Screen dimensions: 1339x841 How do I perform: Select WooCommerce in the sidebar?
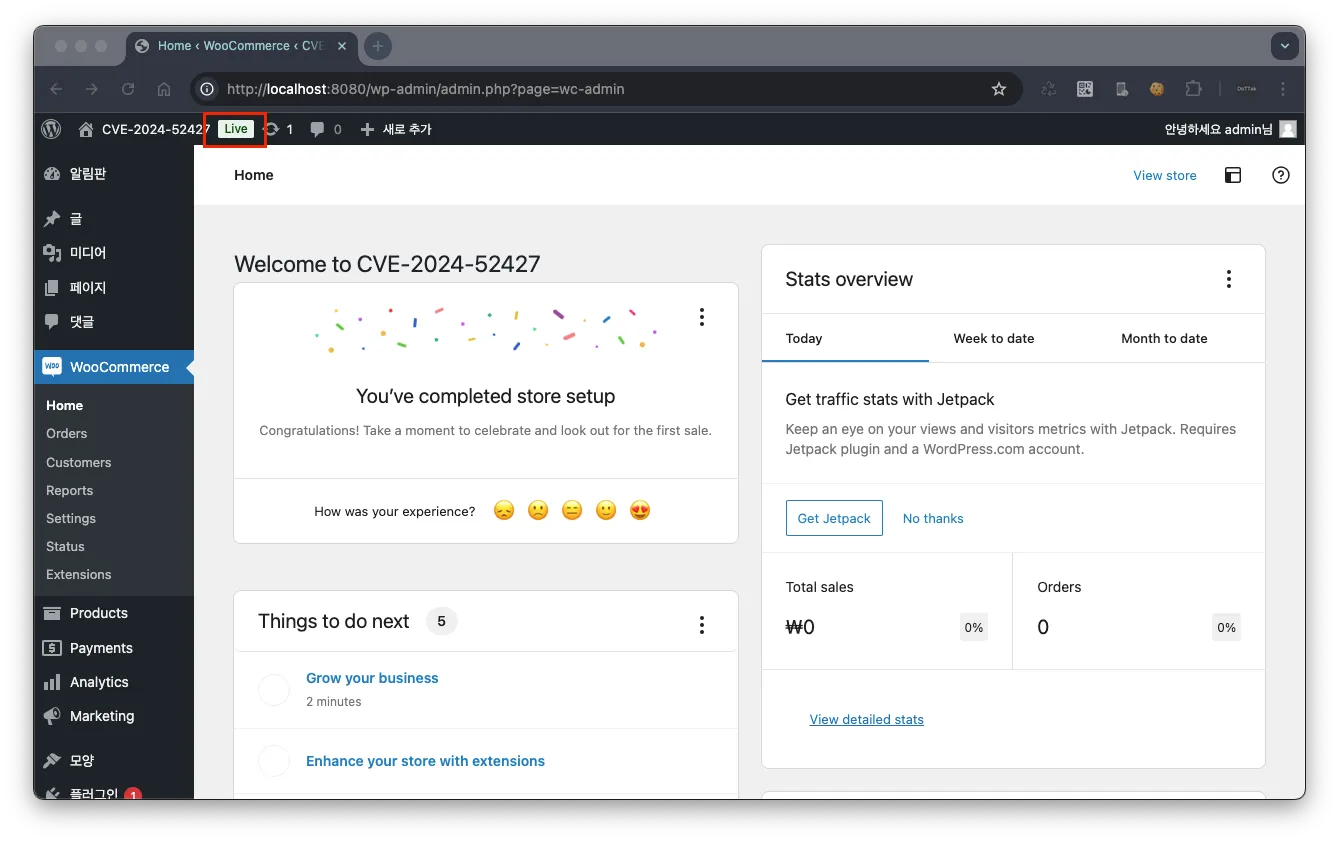(113, 367)
